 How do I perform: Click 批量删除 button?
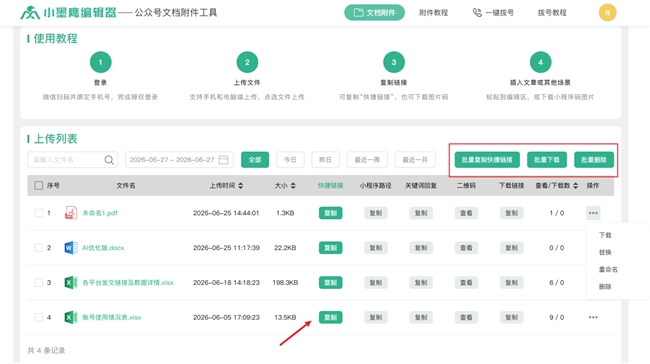(x=594, y=160)
